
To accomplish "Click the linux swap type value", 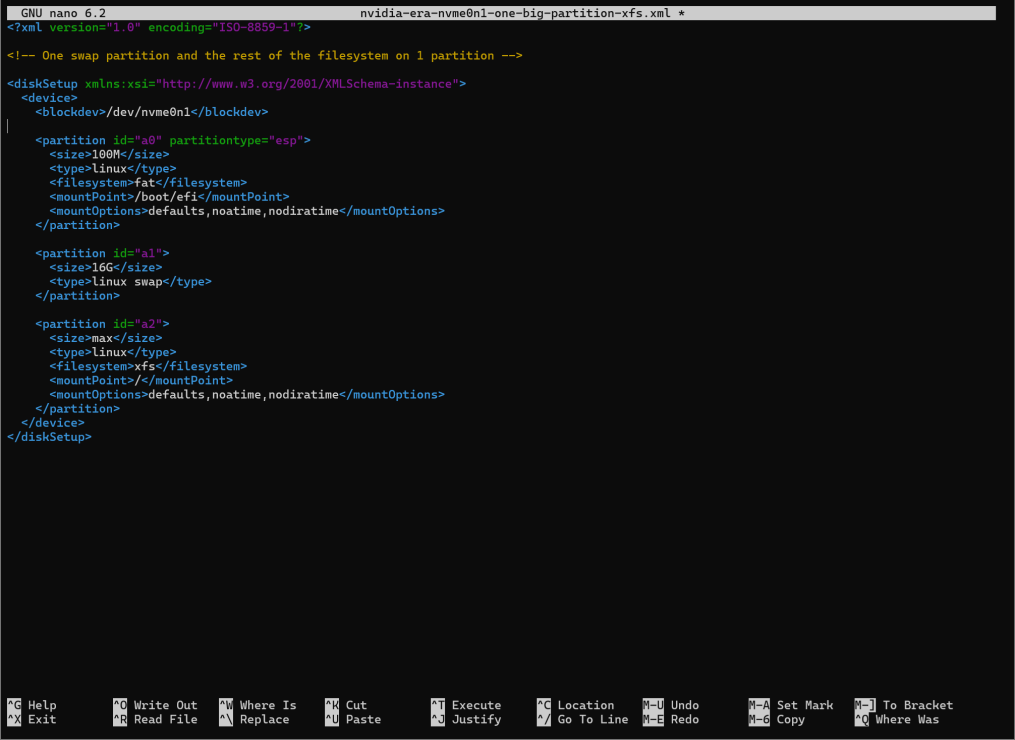I will [127, 282].
